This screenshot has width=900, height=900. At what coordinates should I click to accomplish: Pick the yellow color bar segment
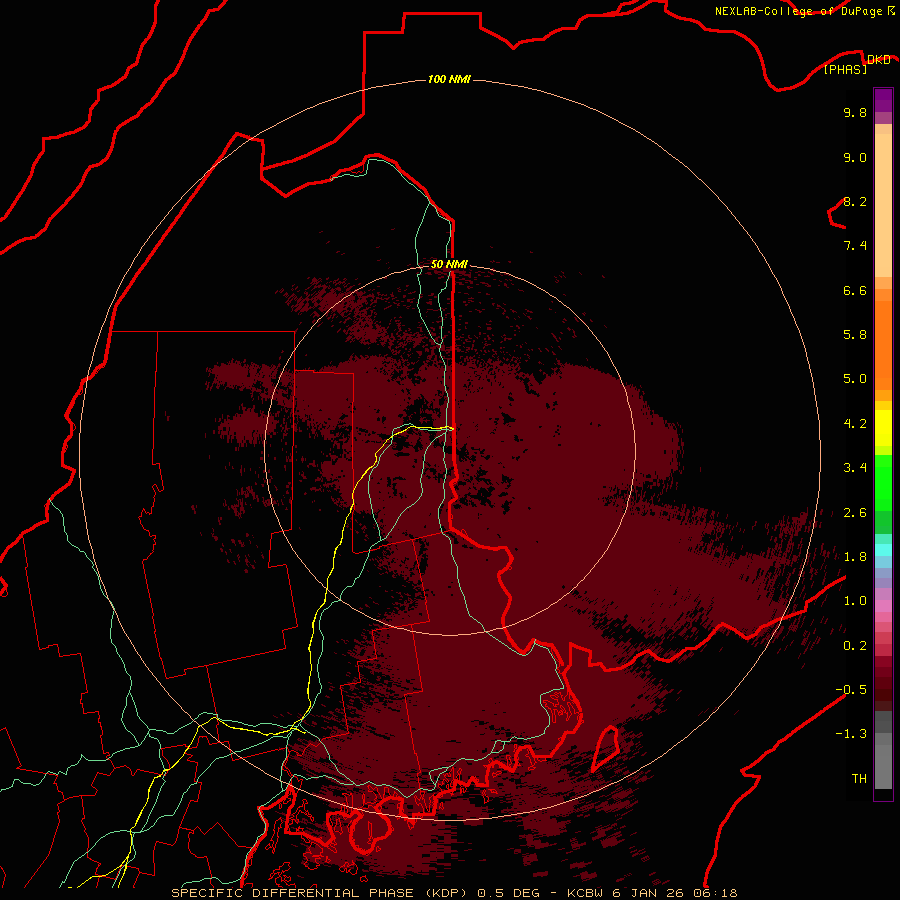coord(883,428)
